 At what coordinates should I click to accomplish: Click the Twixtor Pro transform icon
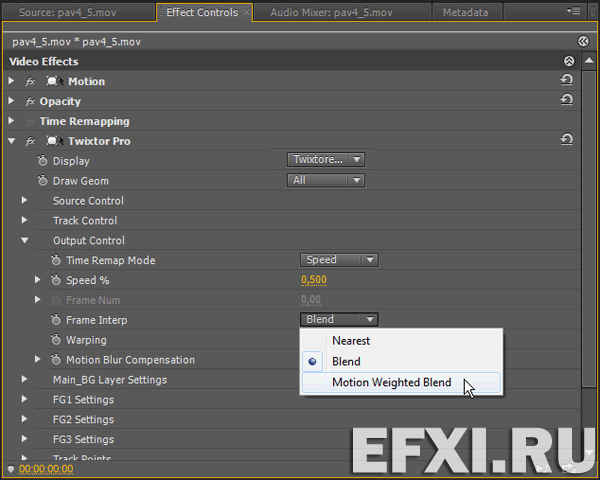(54, 141)
